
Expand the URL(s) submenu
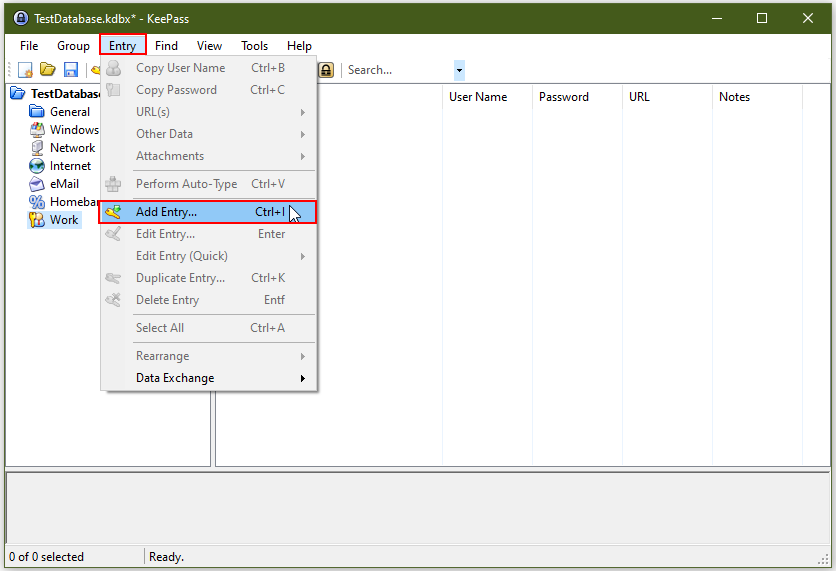tap(302, 112)
